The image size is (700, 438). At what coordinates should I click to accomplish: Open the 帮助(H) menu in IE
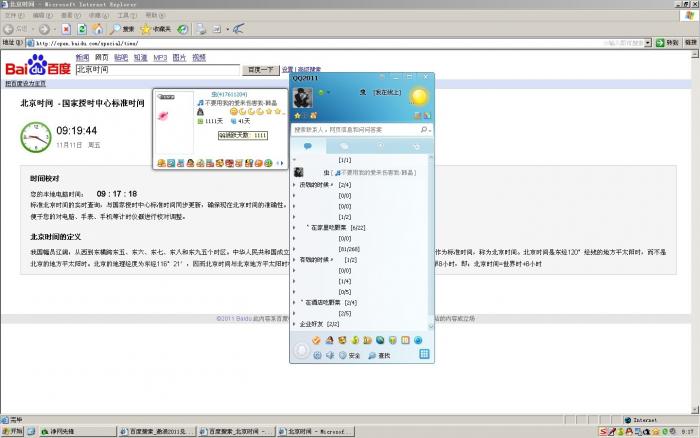point(155,15)
